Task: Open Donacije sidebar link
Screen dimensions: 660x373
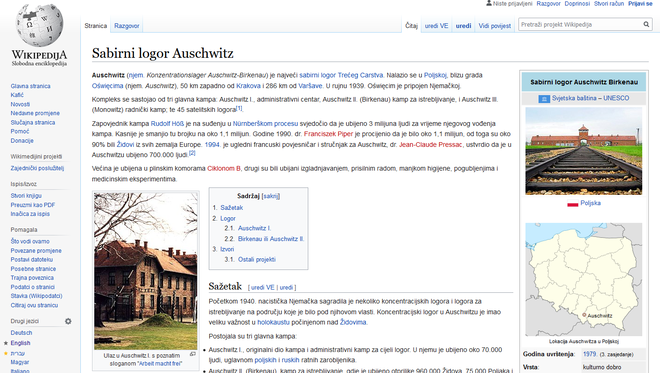Action: [22, 141]
